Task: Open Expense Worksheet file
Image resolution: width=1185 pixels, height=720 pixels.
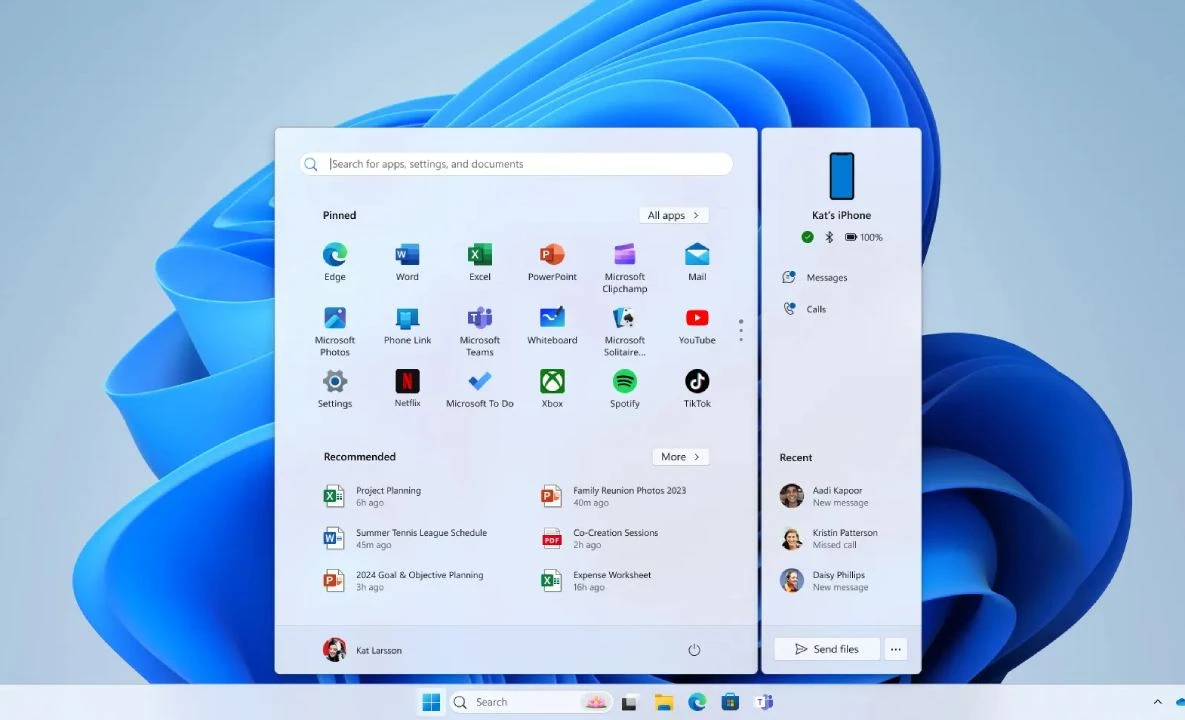Action: pyautogui.click(x=596, y=581)
